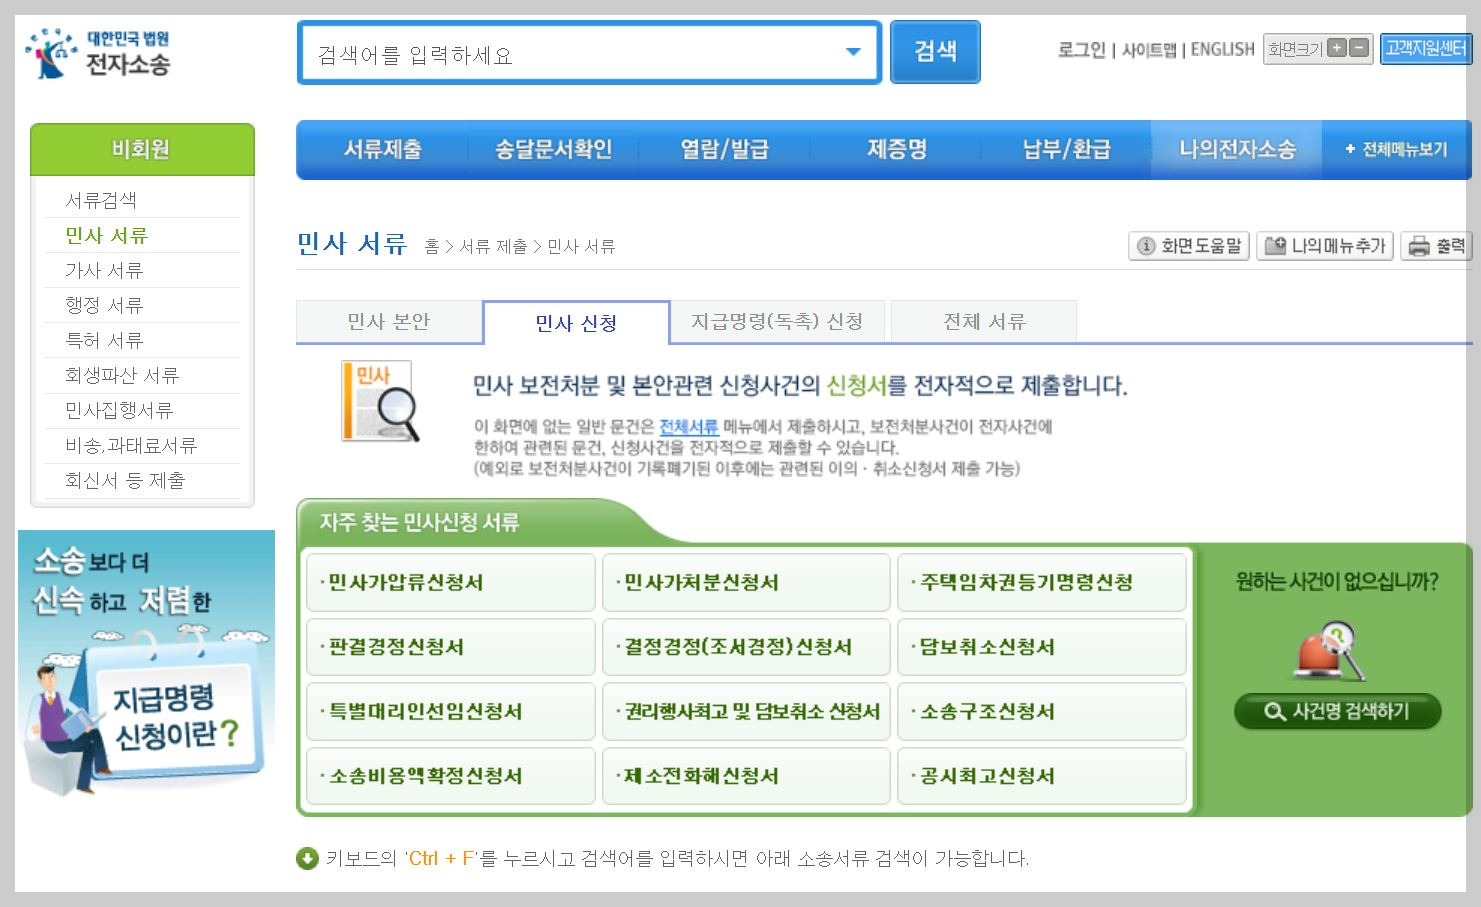Click the 비회원 sidebar header
Screen dimensions: 1481x907
tap(142, 149)
